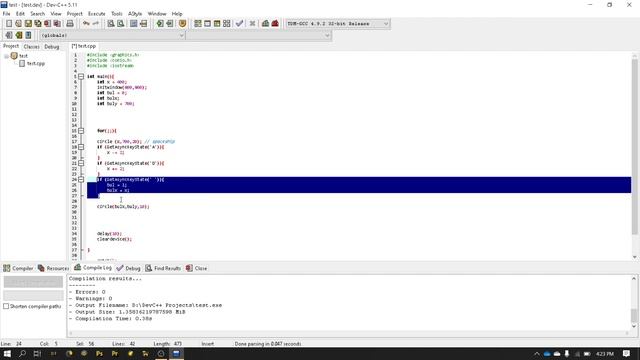This screenshot has height=360, width=640.
Task: Collapse the test project tree node
Action: (x=7, y=56)
